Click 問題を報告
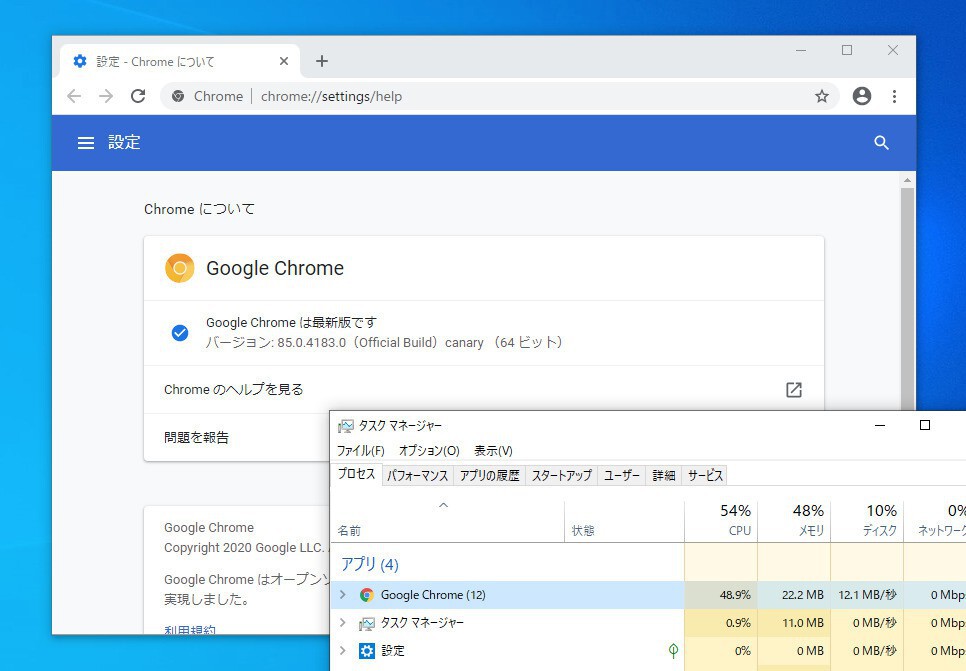The image size is (966, 671). (197, 437)
